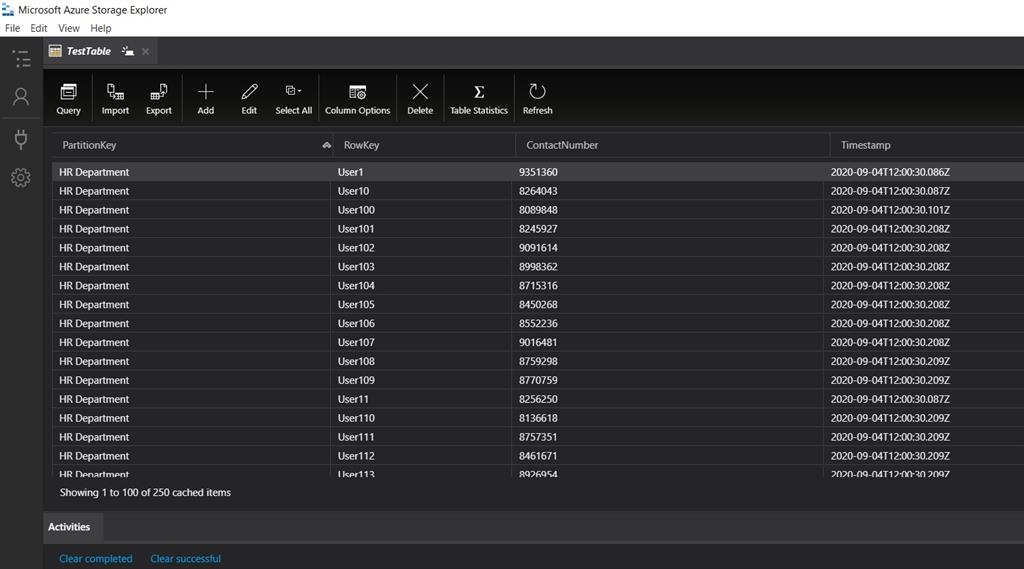
Task: Open Explorer tree view in sidebar
Action: pos(21,59)
